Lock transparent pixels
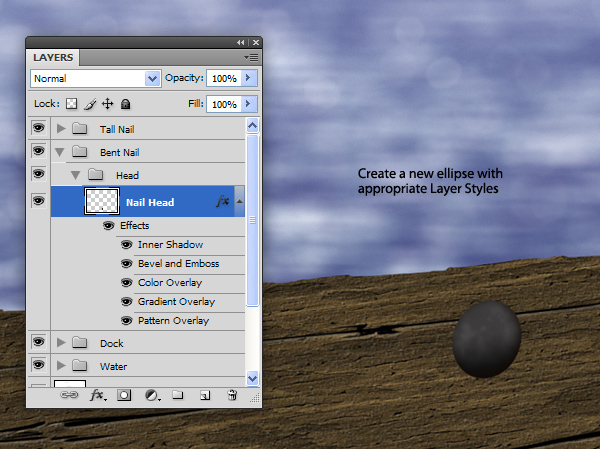Viewport: 600px width, 449px height. click(x=72, y=104)
